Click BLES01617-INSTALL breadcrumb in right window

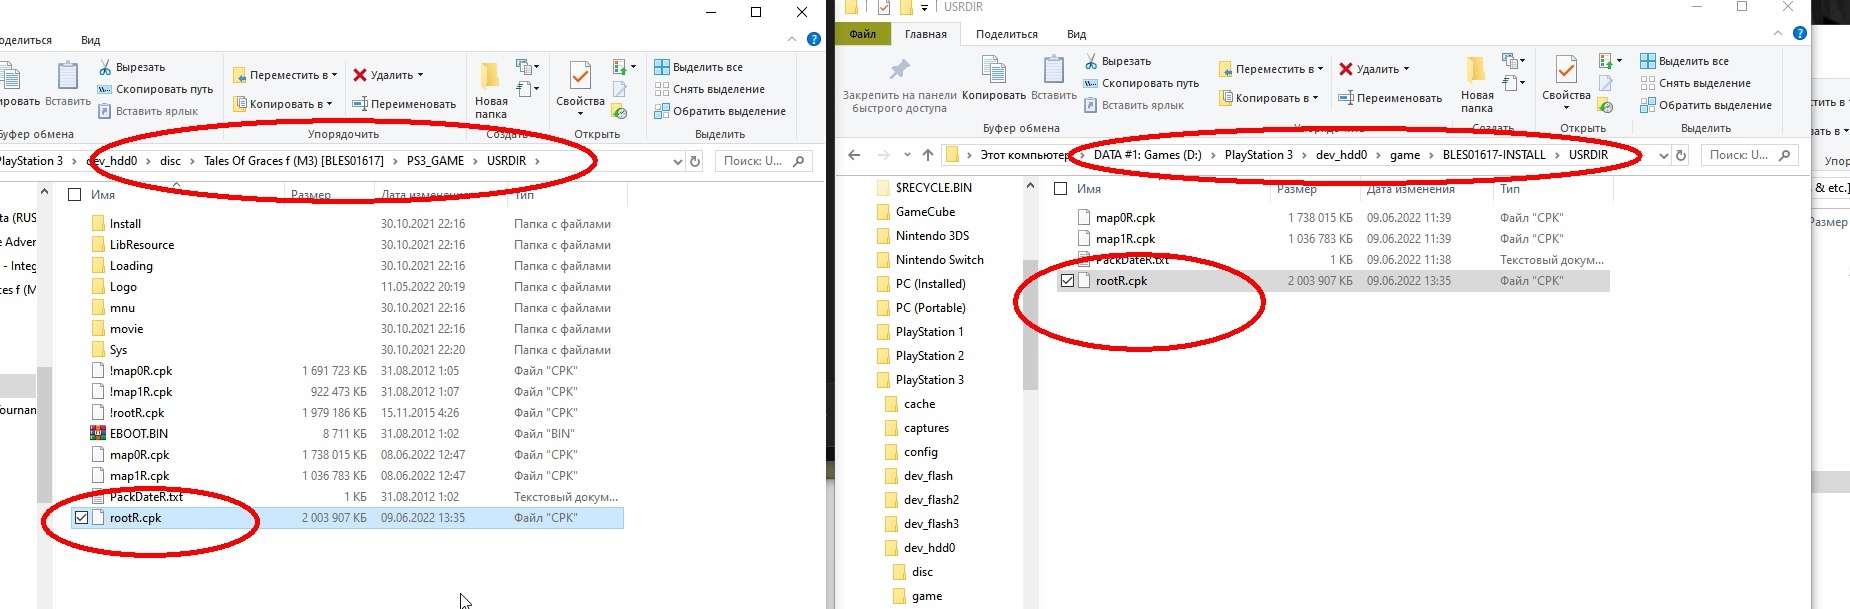click(x=1494, y=155)
